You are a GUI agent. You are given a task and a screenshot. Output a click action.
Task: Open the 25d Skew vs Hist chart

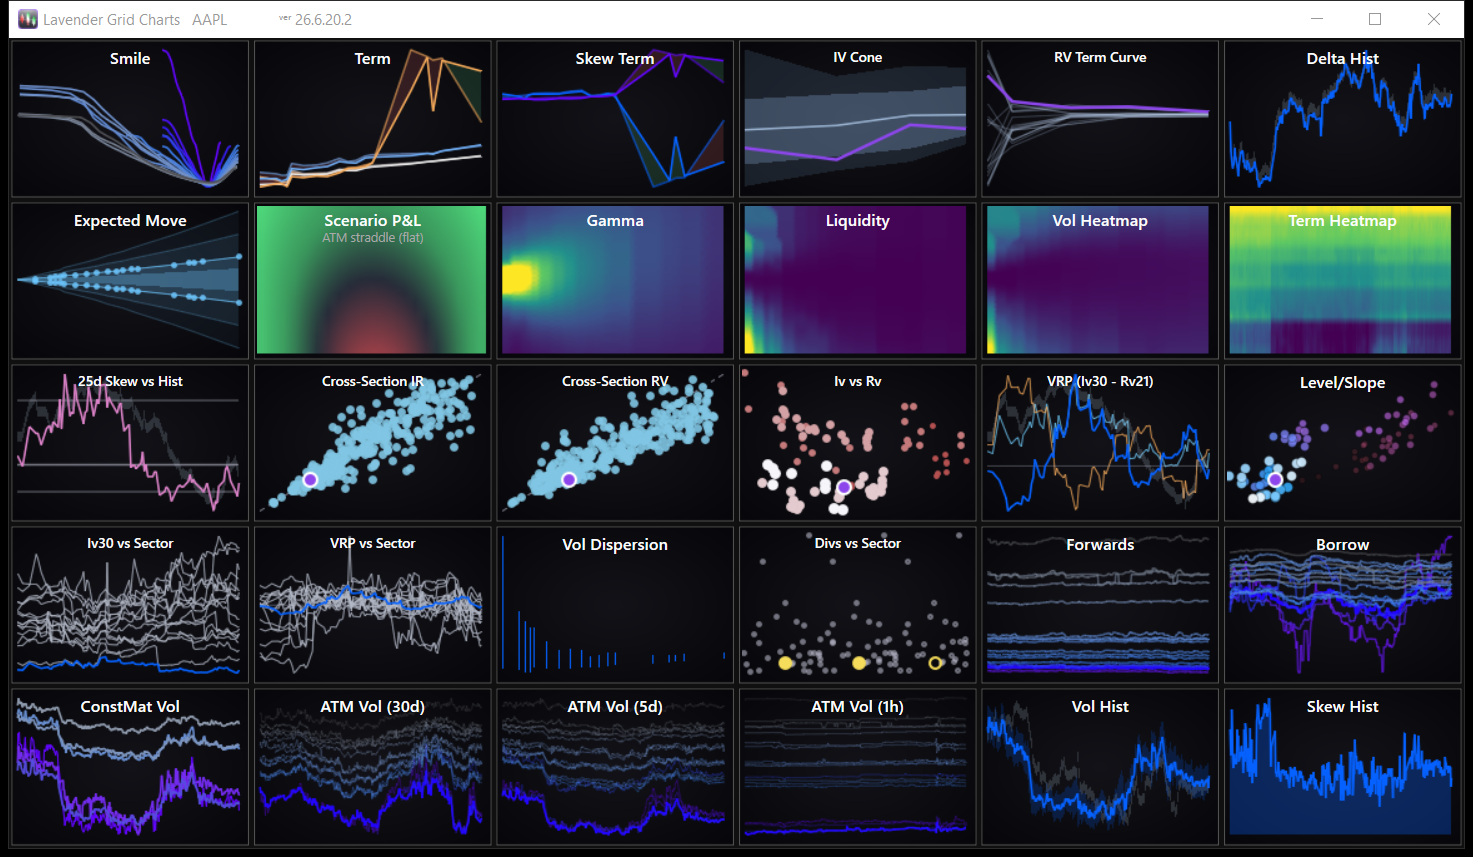coord(130,443)
